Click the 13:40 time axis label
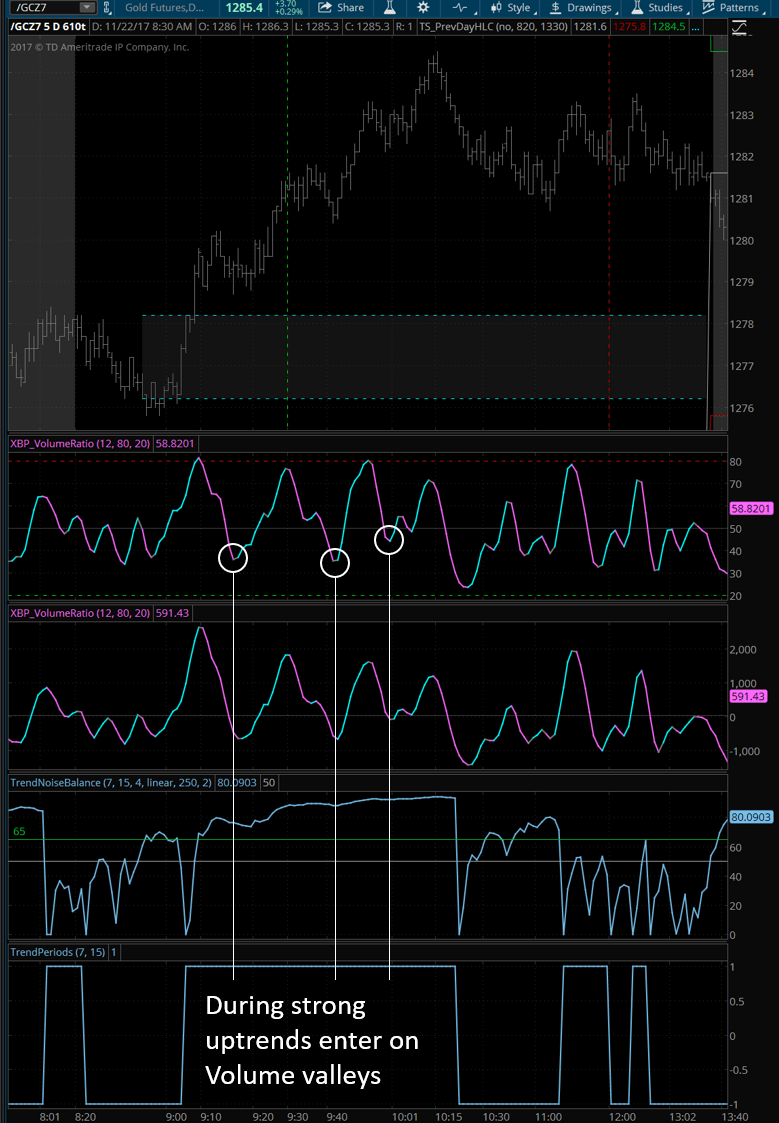The image size is (779, 1123). (735, 1117)
